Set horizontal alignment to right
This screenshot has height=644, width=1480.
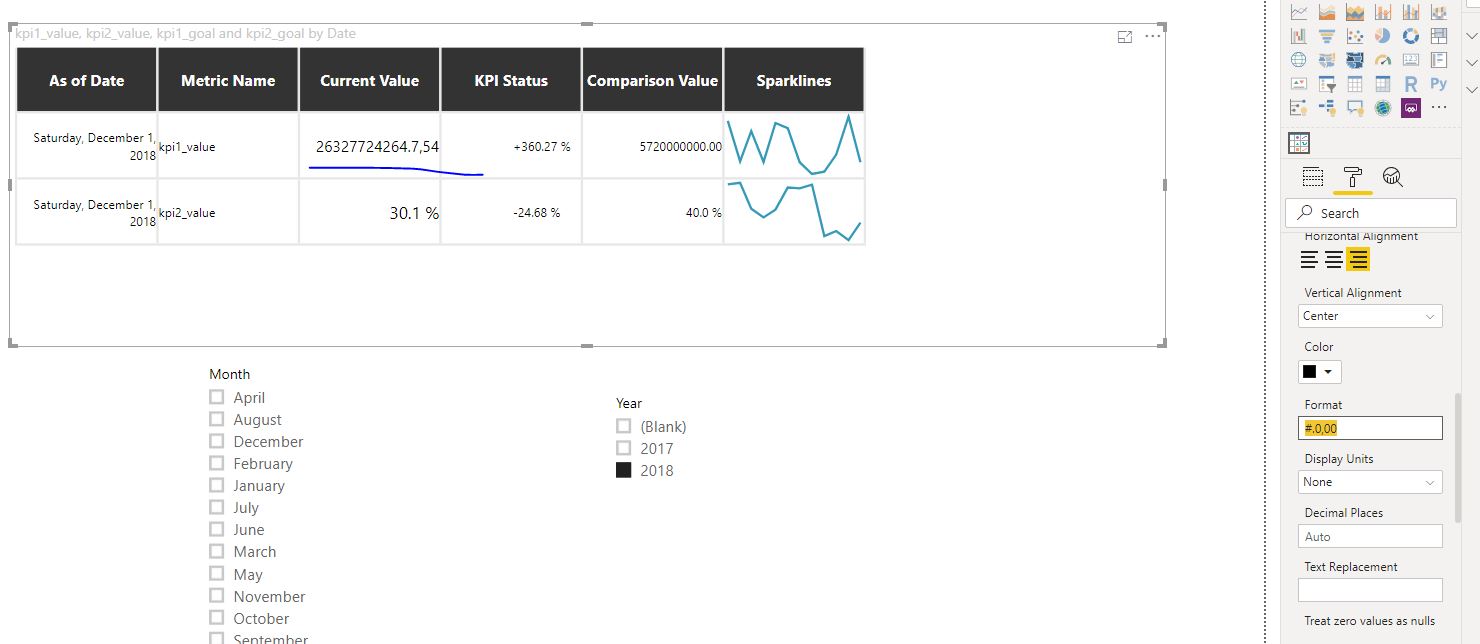click(1357, 260)
